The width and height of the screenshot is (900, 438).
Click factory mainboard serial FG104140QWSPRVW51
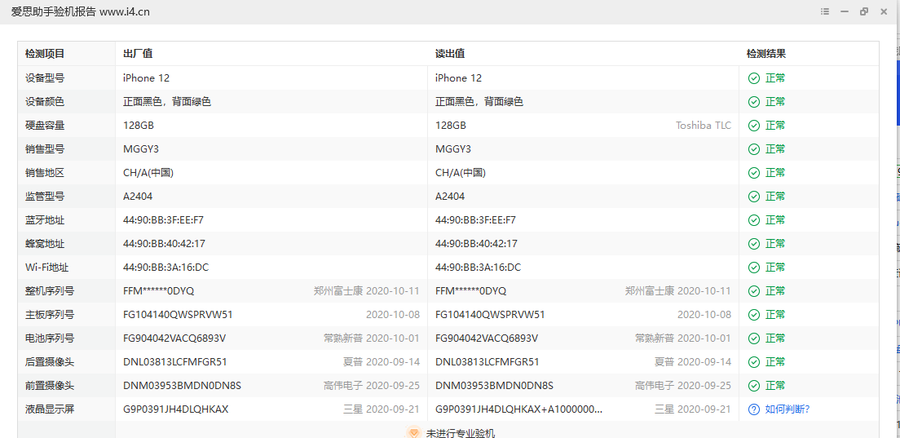point(178,315)
